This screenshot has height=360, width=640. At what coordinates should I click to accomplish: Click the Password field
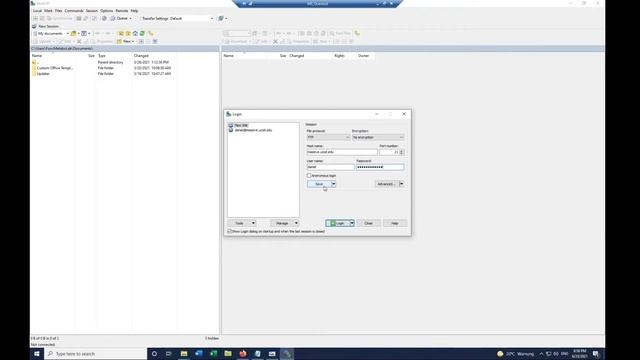click(380, 167)
